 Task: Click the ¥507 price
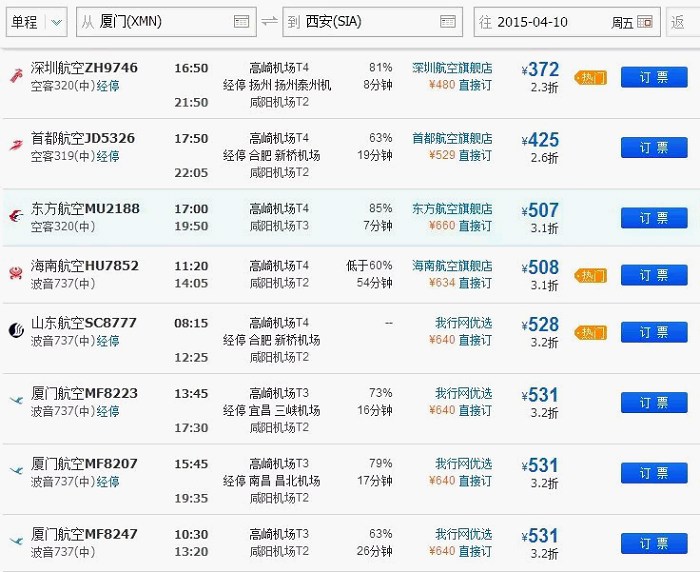(x=540, y=210)
